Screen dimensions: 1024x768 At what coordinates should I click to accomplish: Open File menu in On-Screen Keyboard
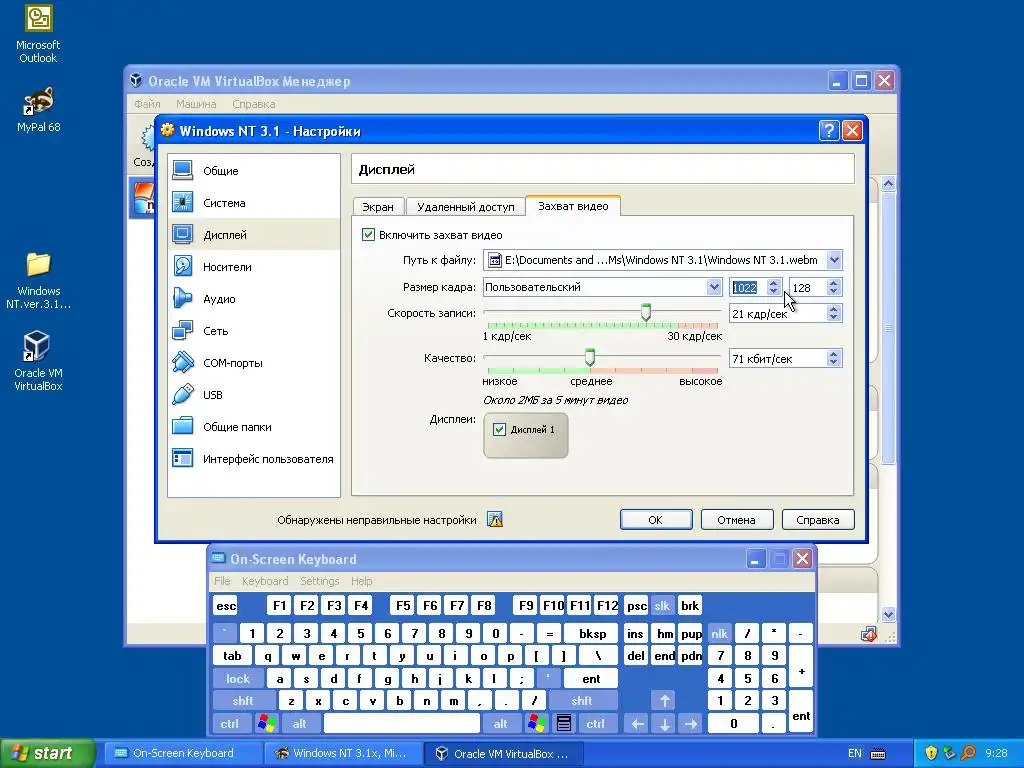click(x=222, y=581)
